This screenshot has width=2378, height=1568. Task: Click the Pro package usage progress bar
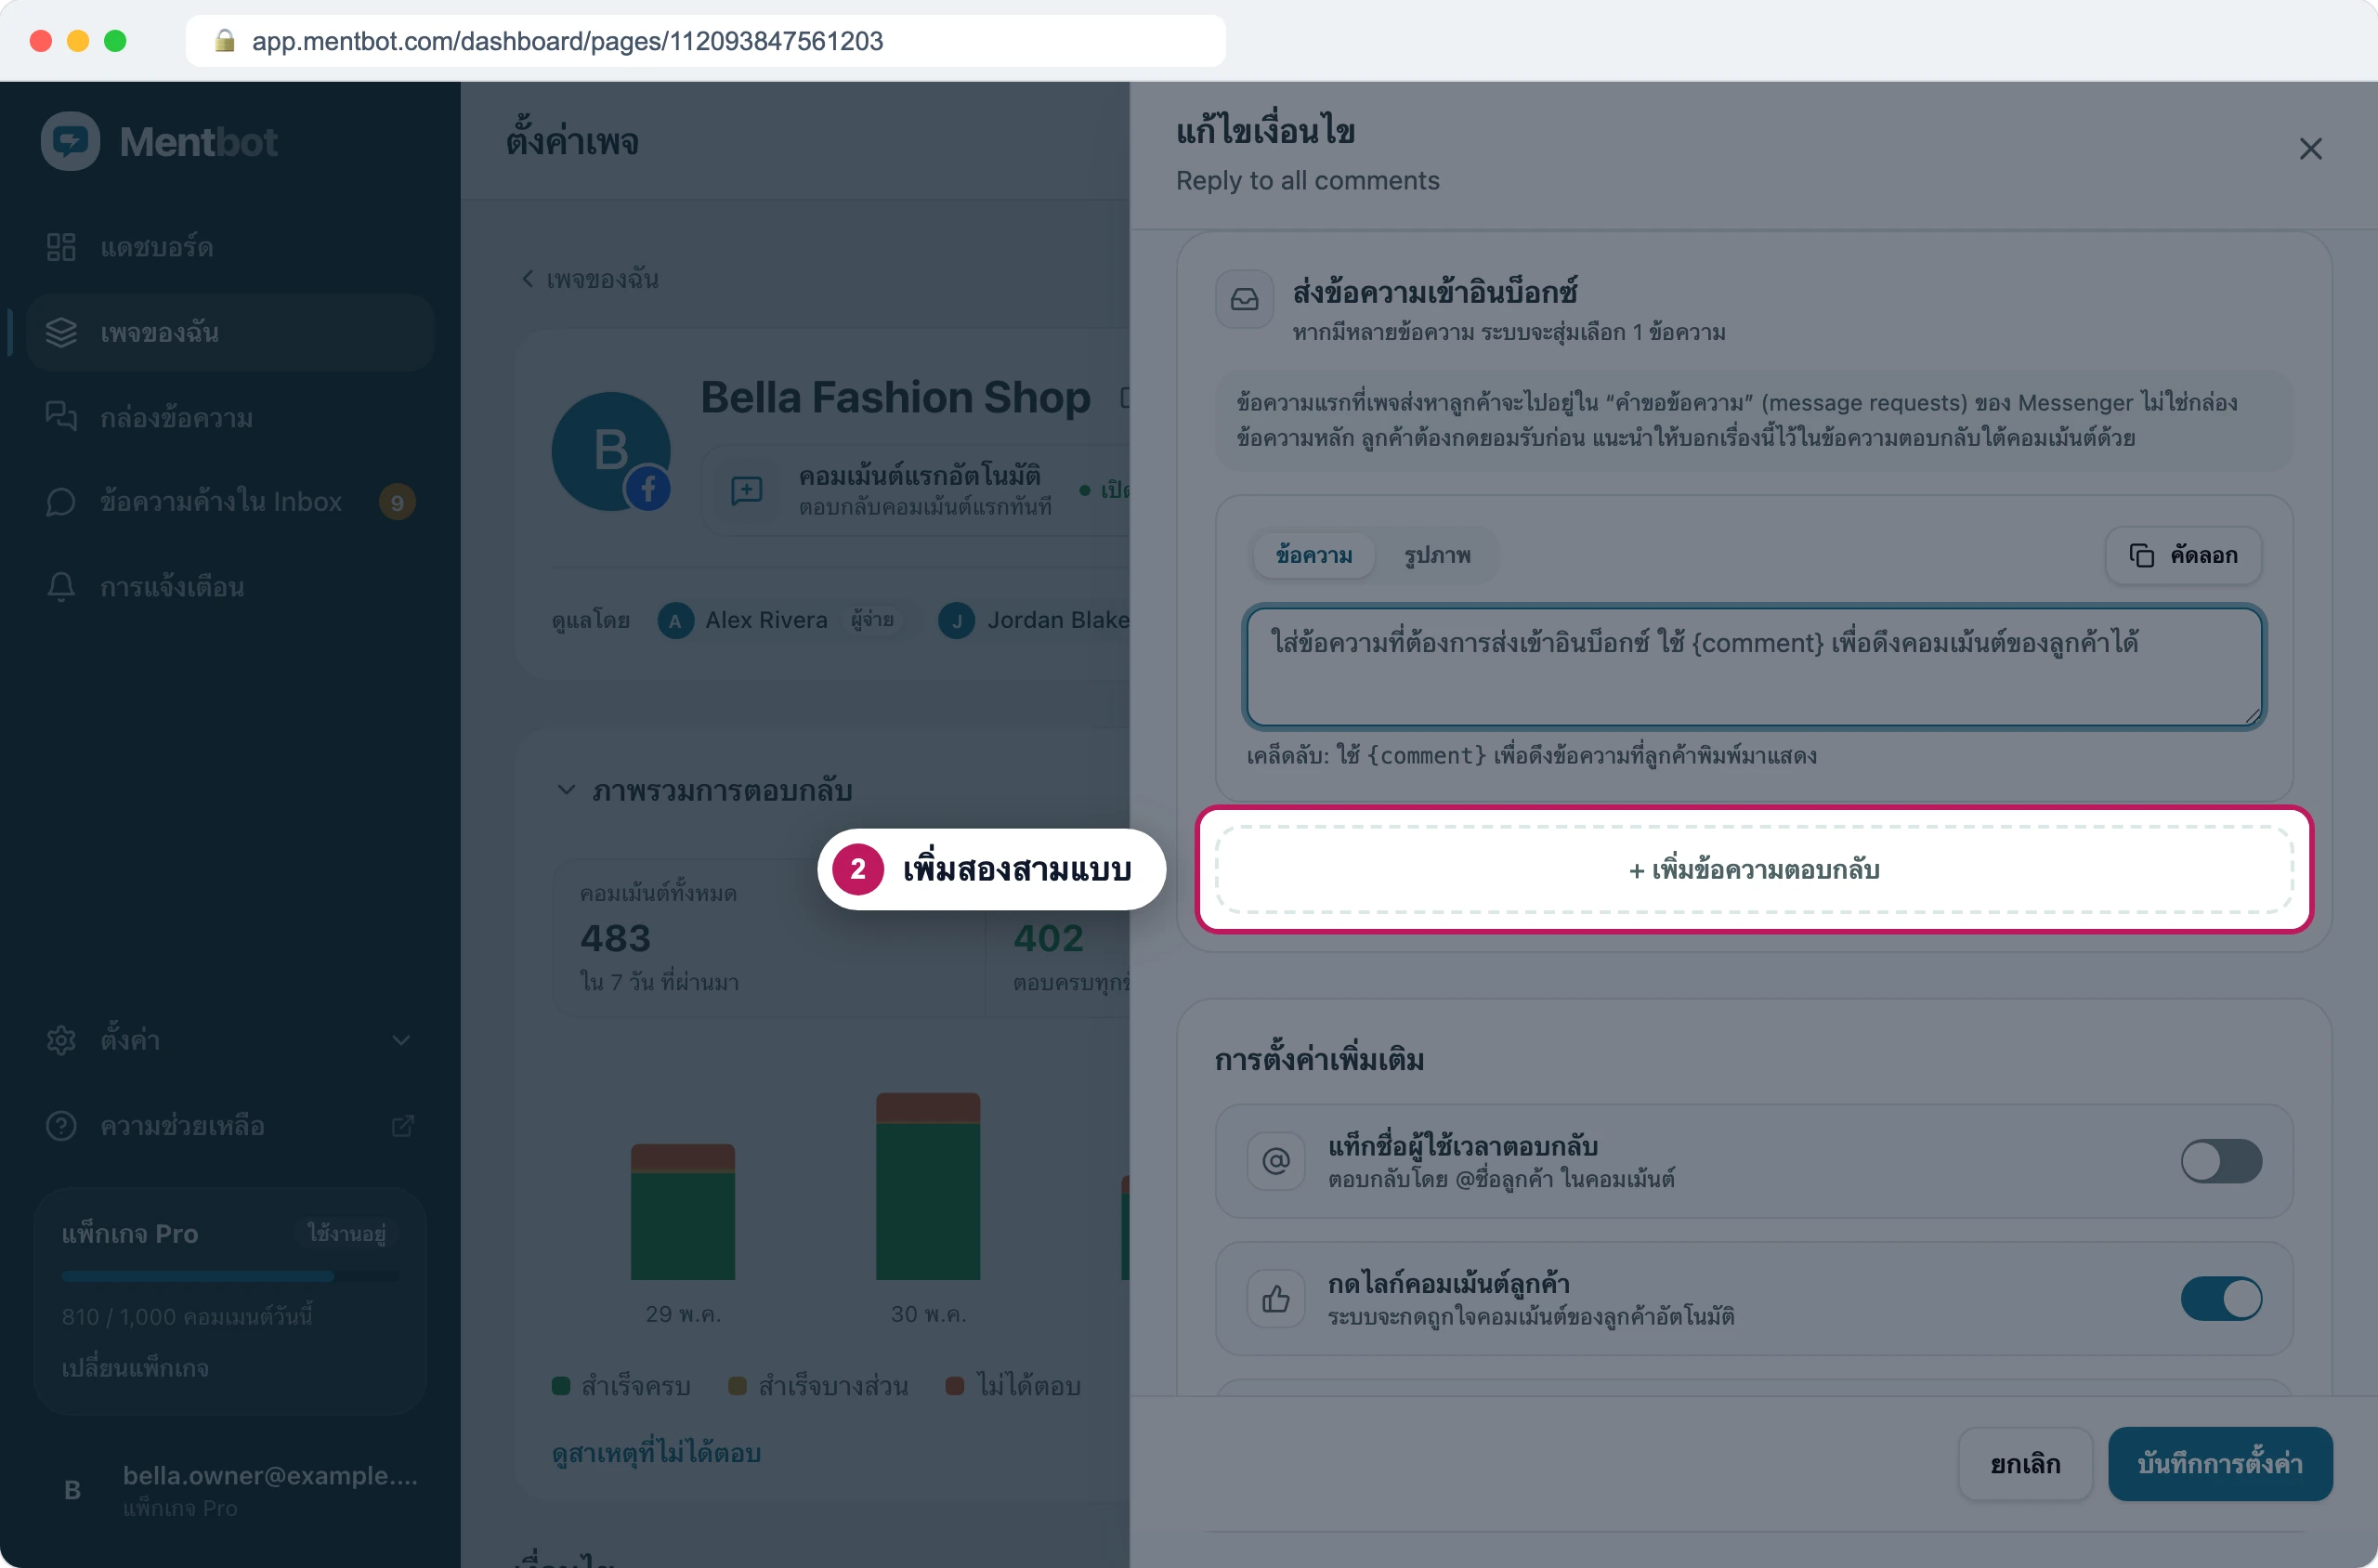230,1276
